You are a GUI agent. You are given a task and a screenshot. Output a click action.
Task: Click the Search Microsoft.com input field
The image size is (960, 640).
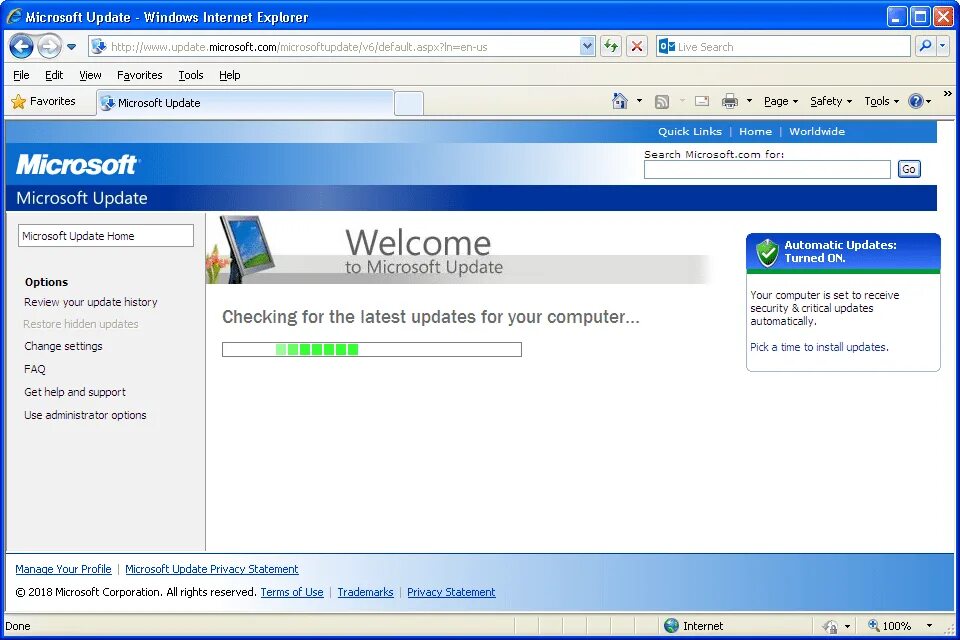click(x=766, y=168)
